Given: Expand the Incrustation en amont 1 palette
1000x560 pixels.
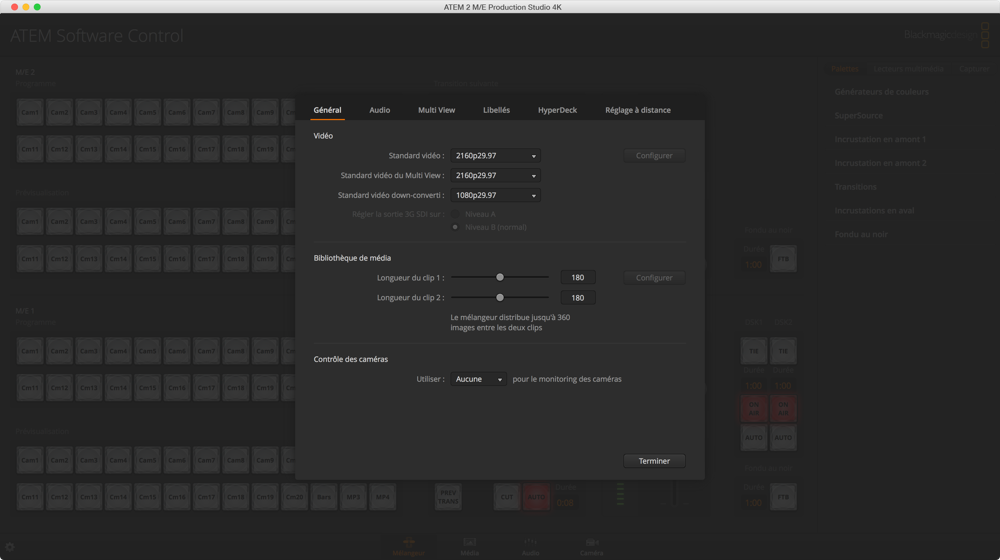Looking at the screenshot, I should (880, 139).
